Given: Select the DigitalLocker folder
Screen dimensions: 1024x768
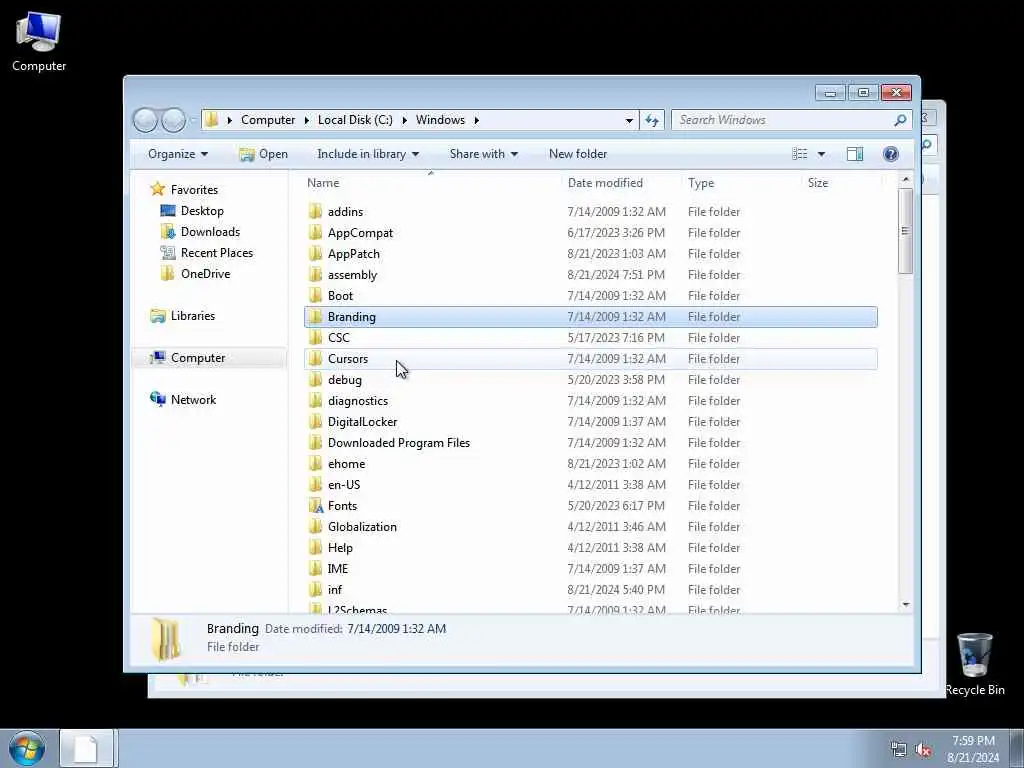Looking at the screenshot, I should [x=590, y=421].
